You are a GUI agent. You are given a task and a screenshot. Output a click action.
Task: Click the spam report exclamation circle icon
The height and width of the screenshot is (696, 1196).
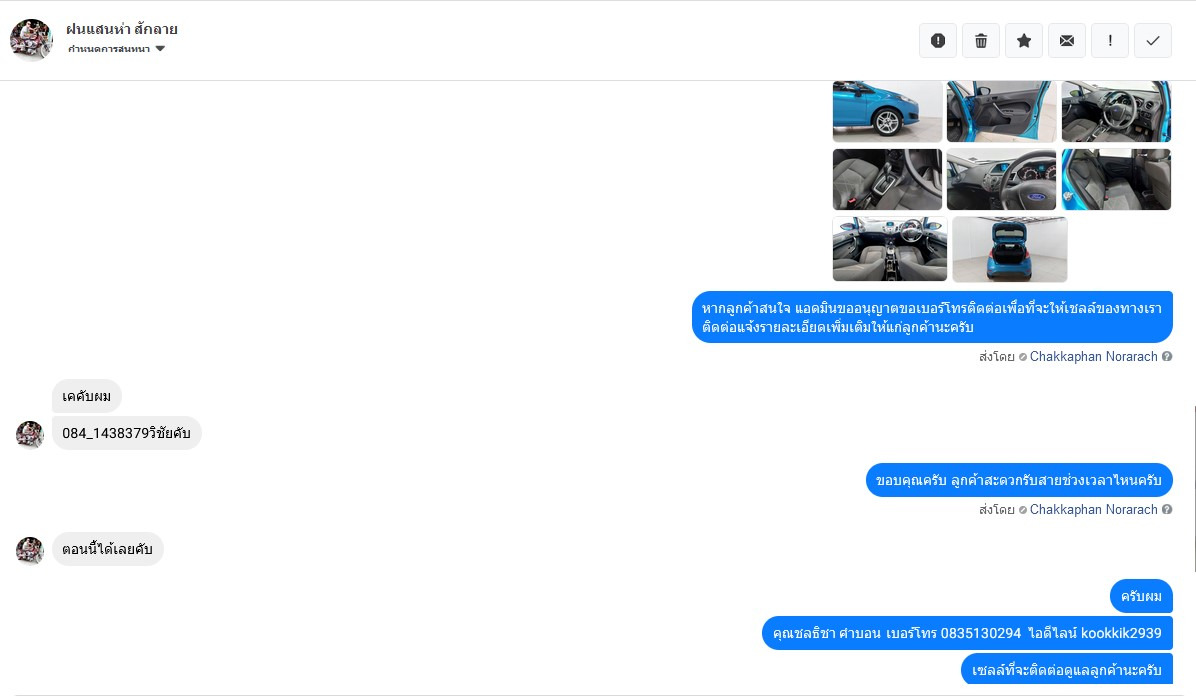coord(938,40)
